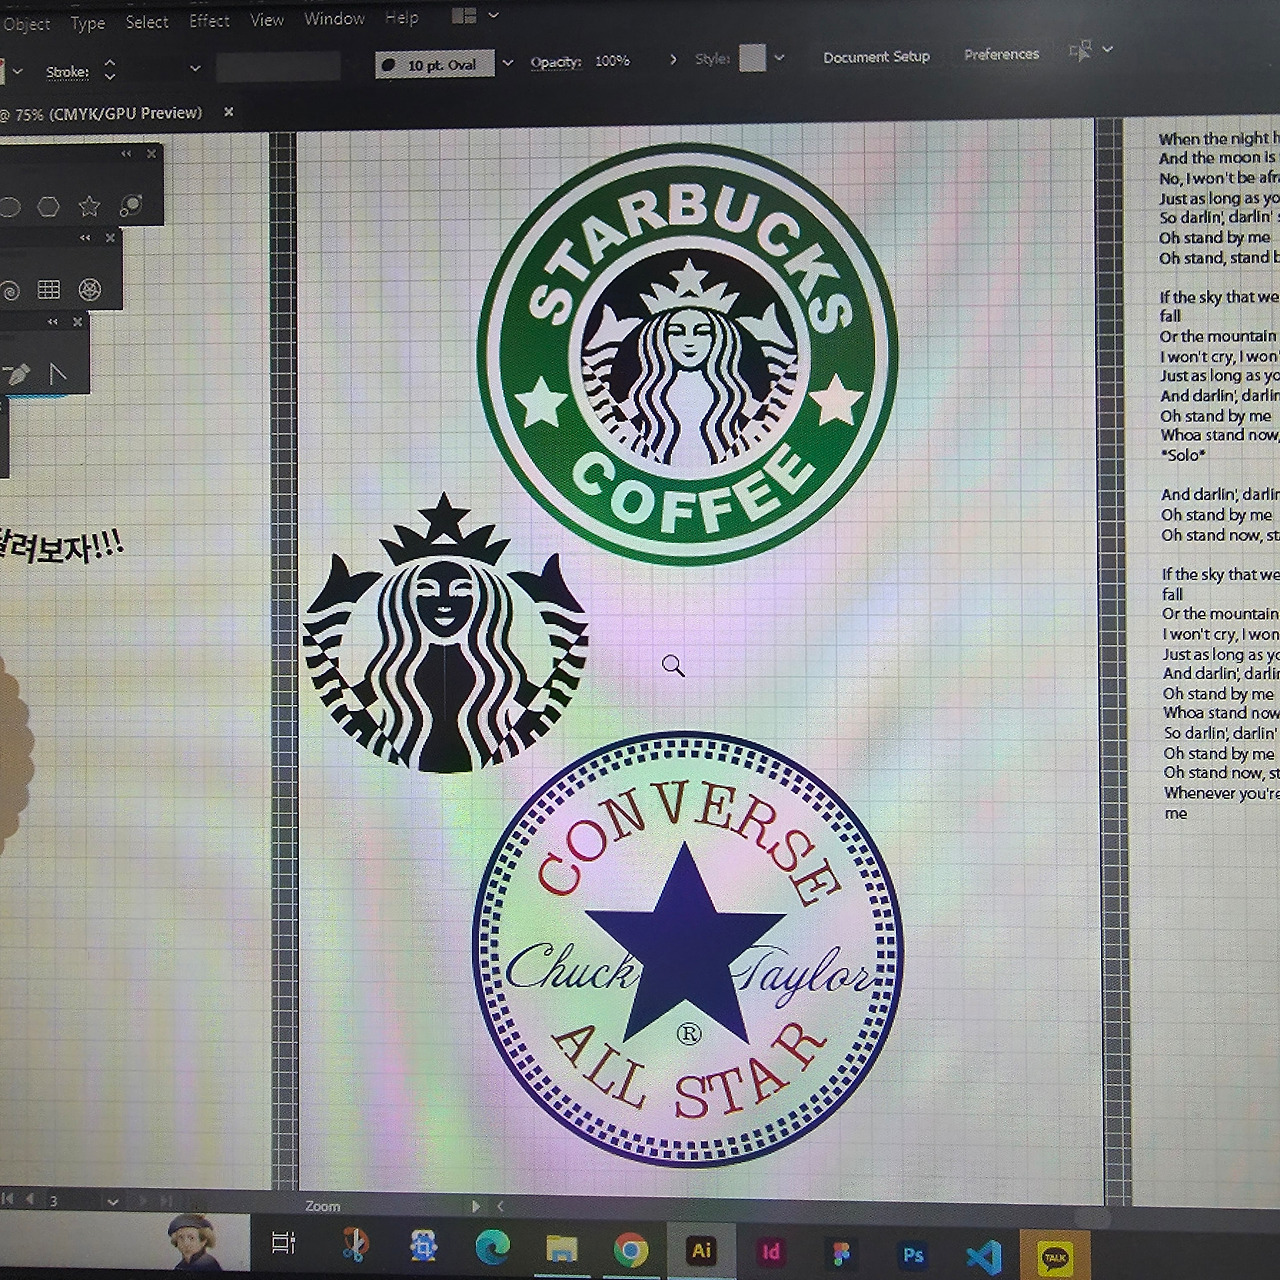Select the Spiral tool icon
The image size is (1280, 1280).
coord(8,292)
